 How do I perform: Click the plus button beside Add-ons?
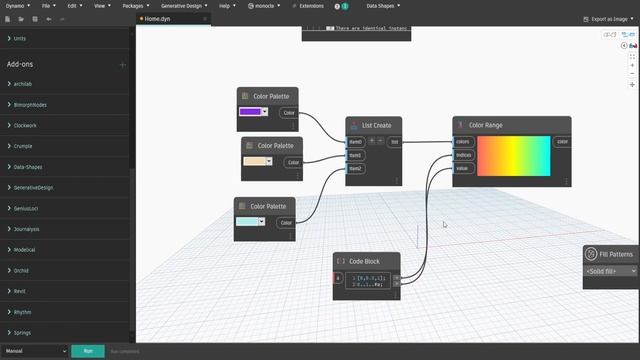(x=122, y=64)
